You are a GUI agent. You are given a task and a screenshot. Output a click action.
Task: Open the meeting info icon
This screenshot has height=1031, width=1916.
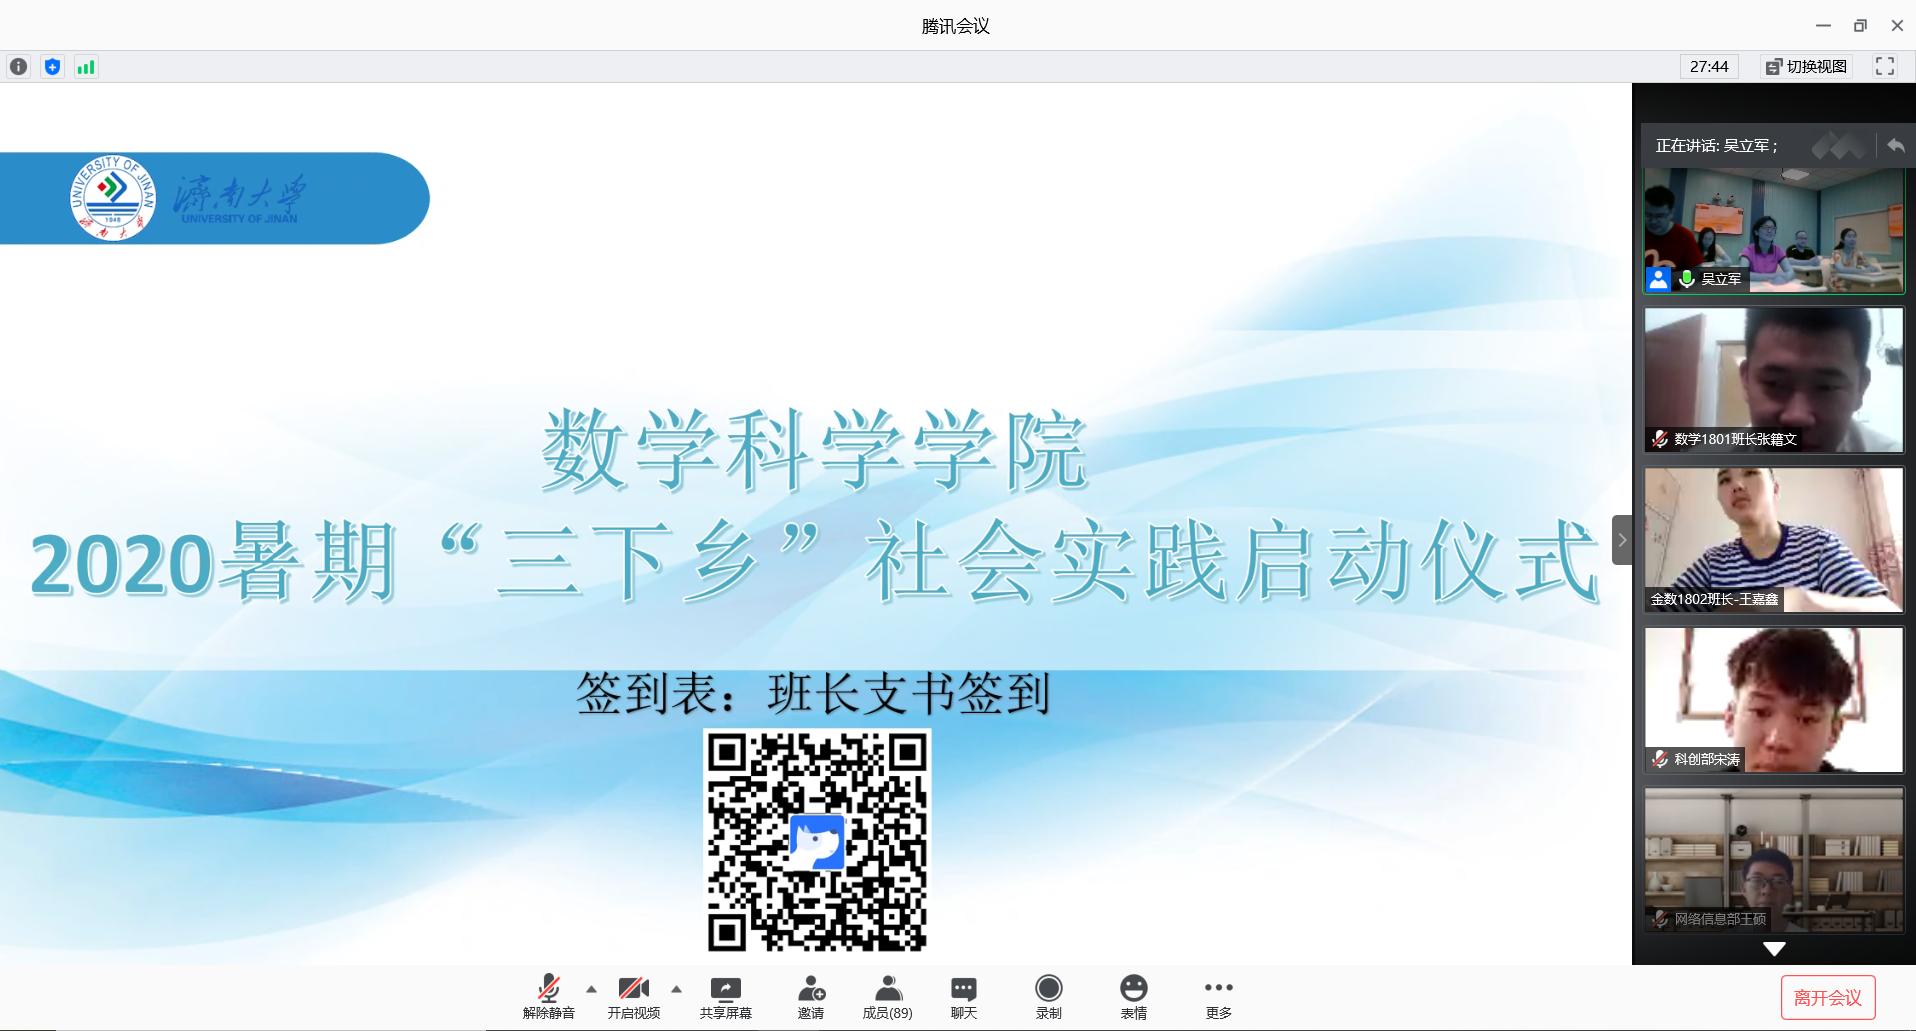pyautogui.click(x=18, y=67)
